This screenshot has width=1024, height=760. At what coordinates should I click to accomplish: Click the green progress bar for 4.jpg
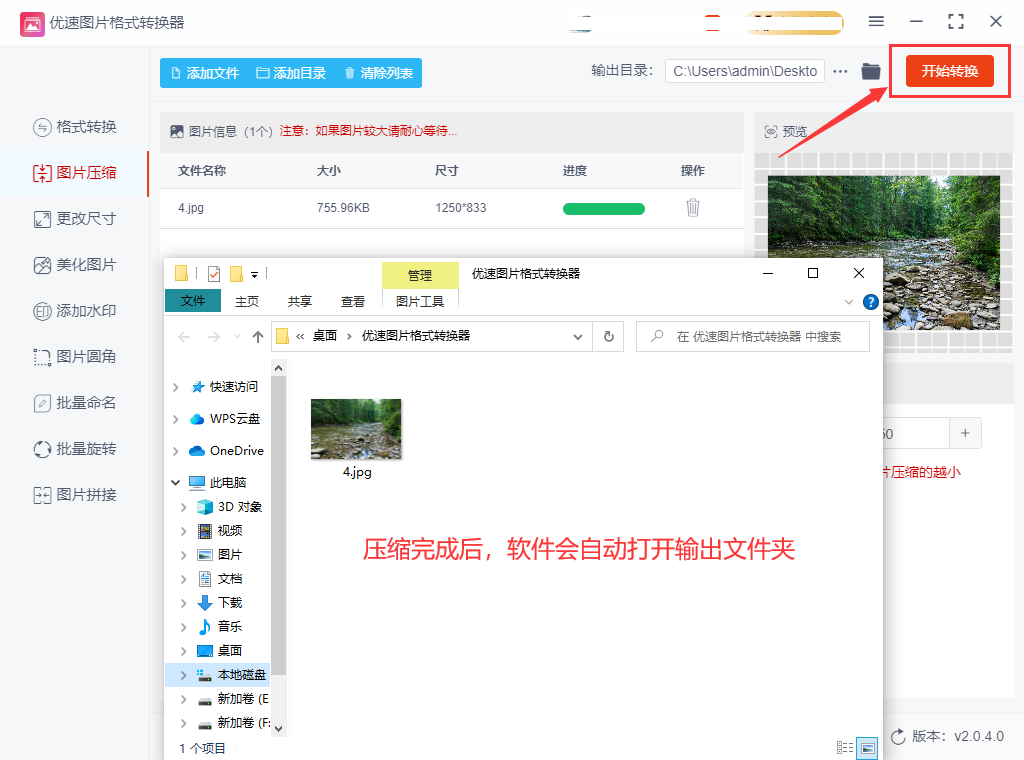(x=603, y=208)
